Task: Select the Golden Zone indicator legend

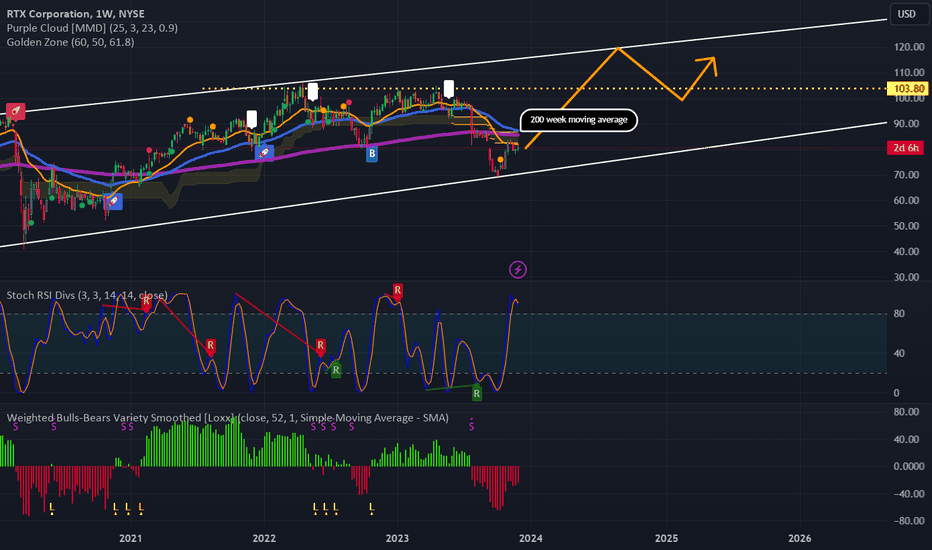Action: pyautogui.click(x=70, y=42)
